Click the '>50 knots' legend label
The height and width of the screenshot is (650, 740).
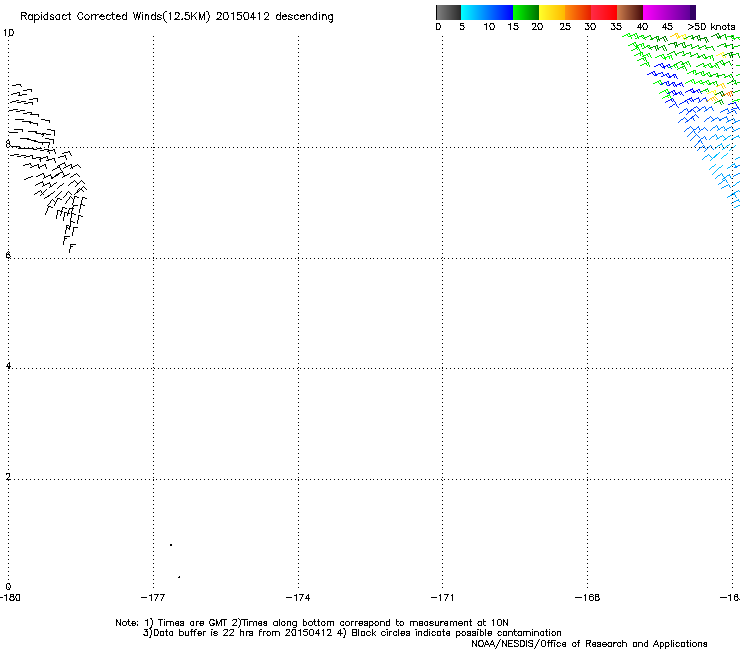click(711, 27)
